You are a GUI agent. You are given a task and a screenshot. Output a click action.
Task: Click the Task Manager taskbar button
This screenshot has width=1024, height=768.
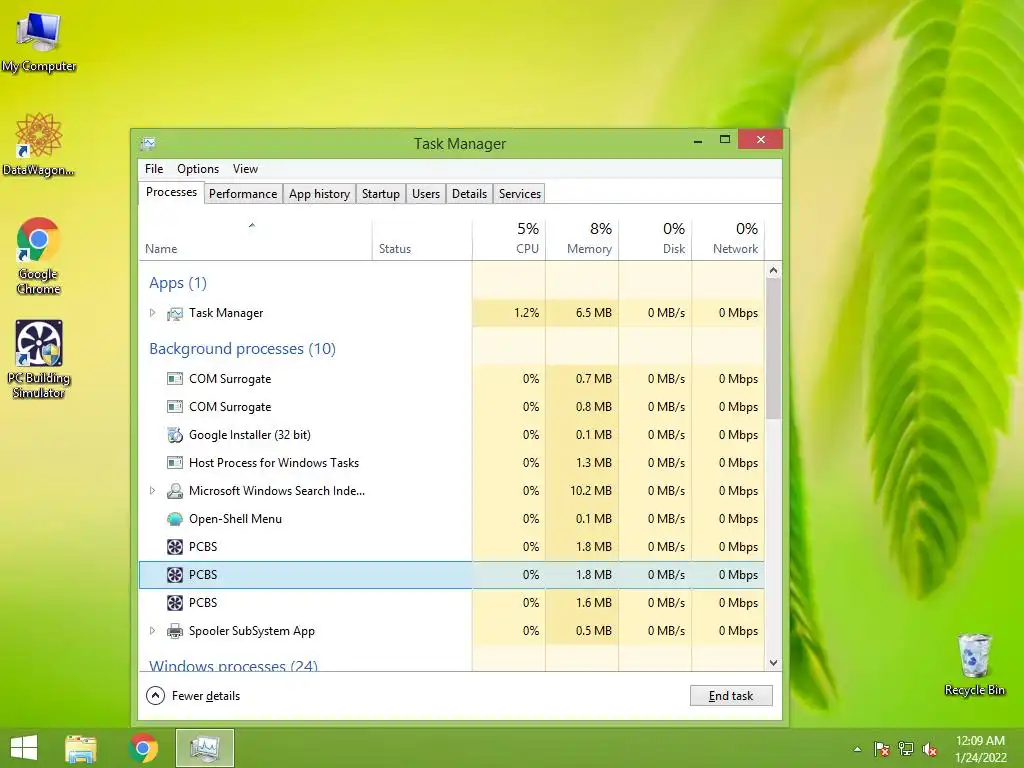point(204,748)
